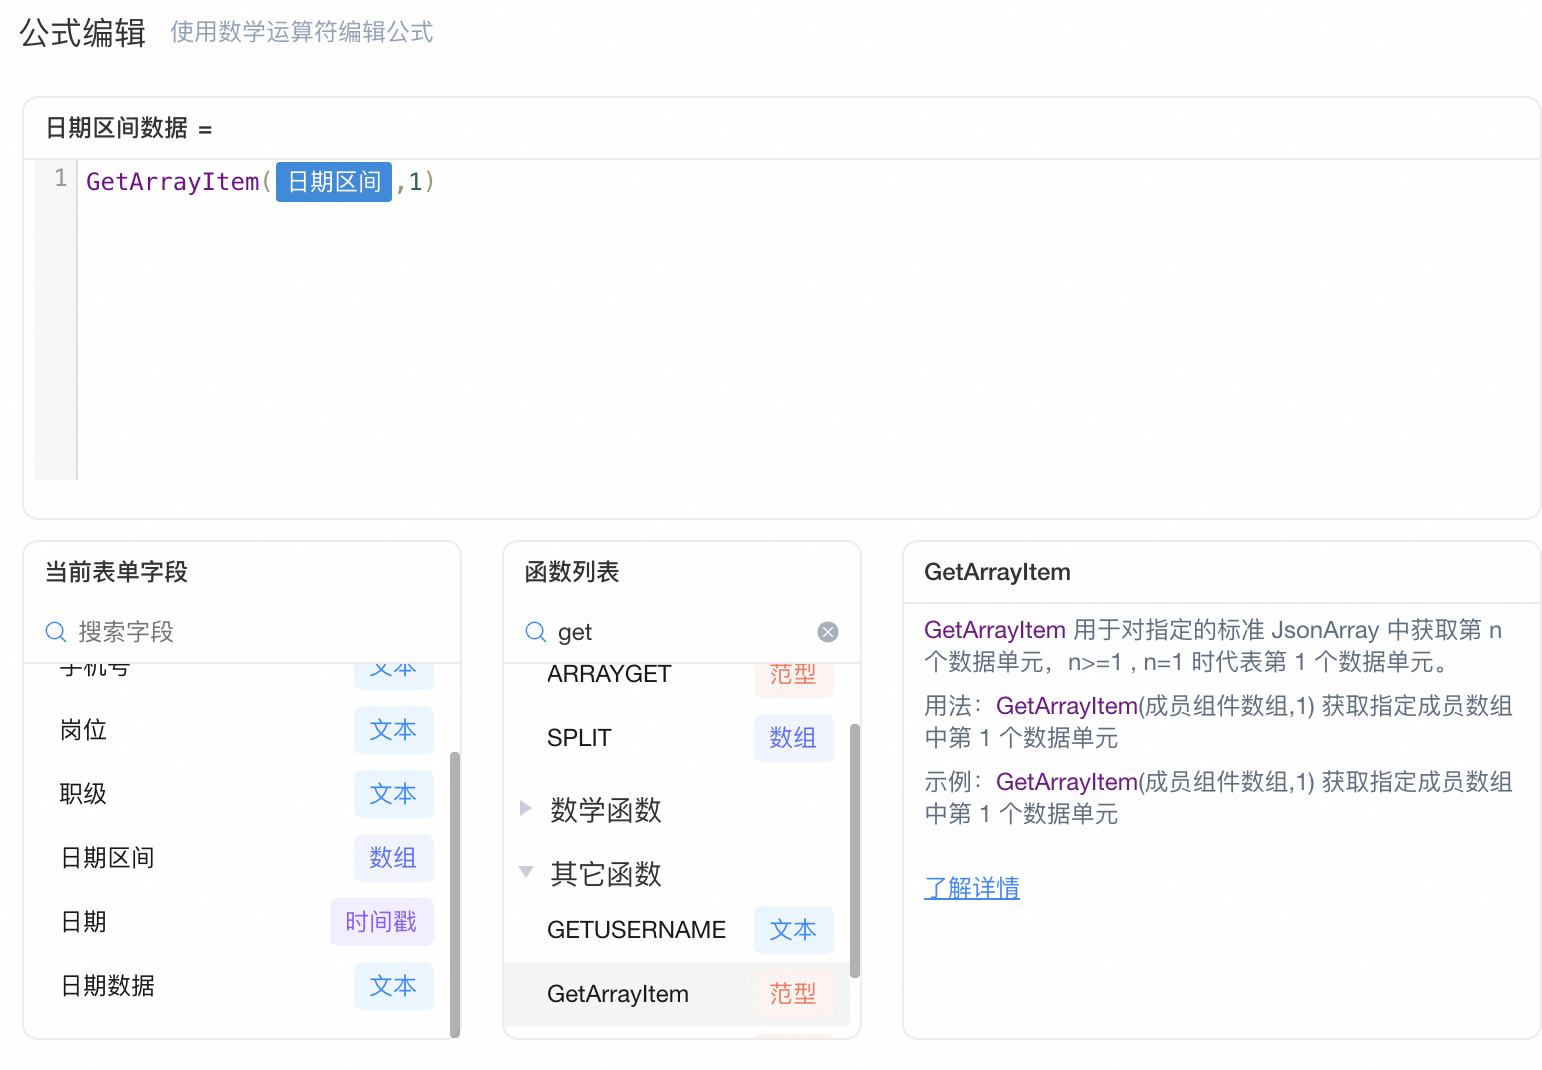Screen dimensions: 1542x1070
Task: Expand the 数学函数 category
Action: [526, 809]
